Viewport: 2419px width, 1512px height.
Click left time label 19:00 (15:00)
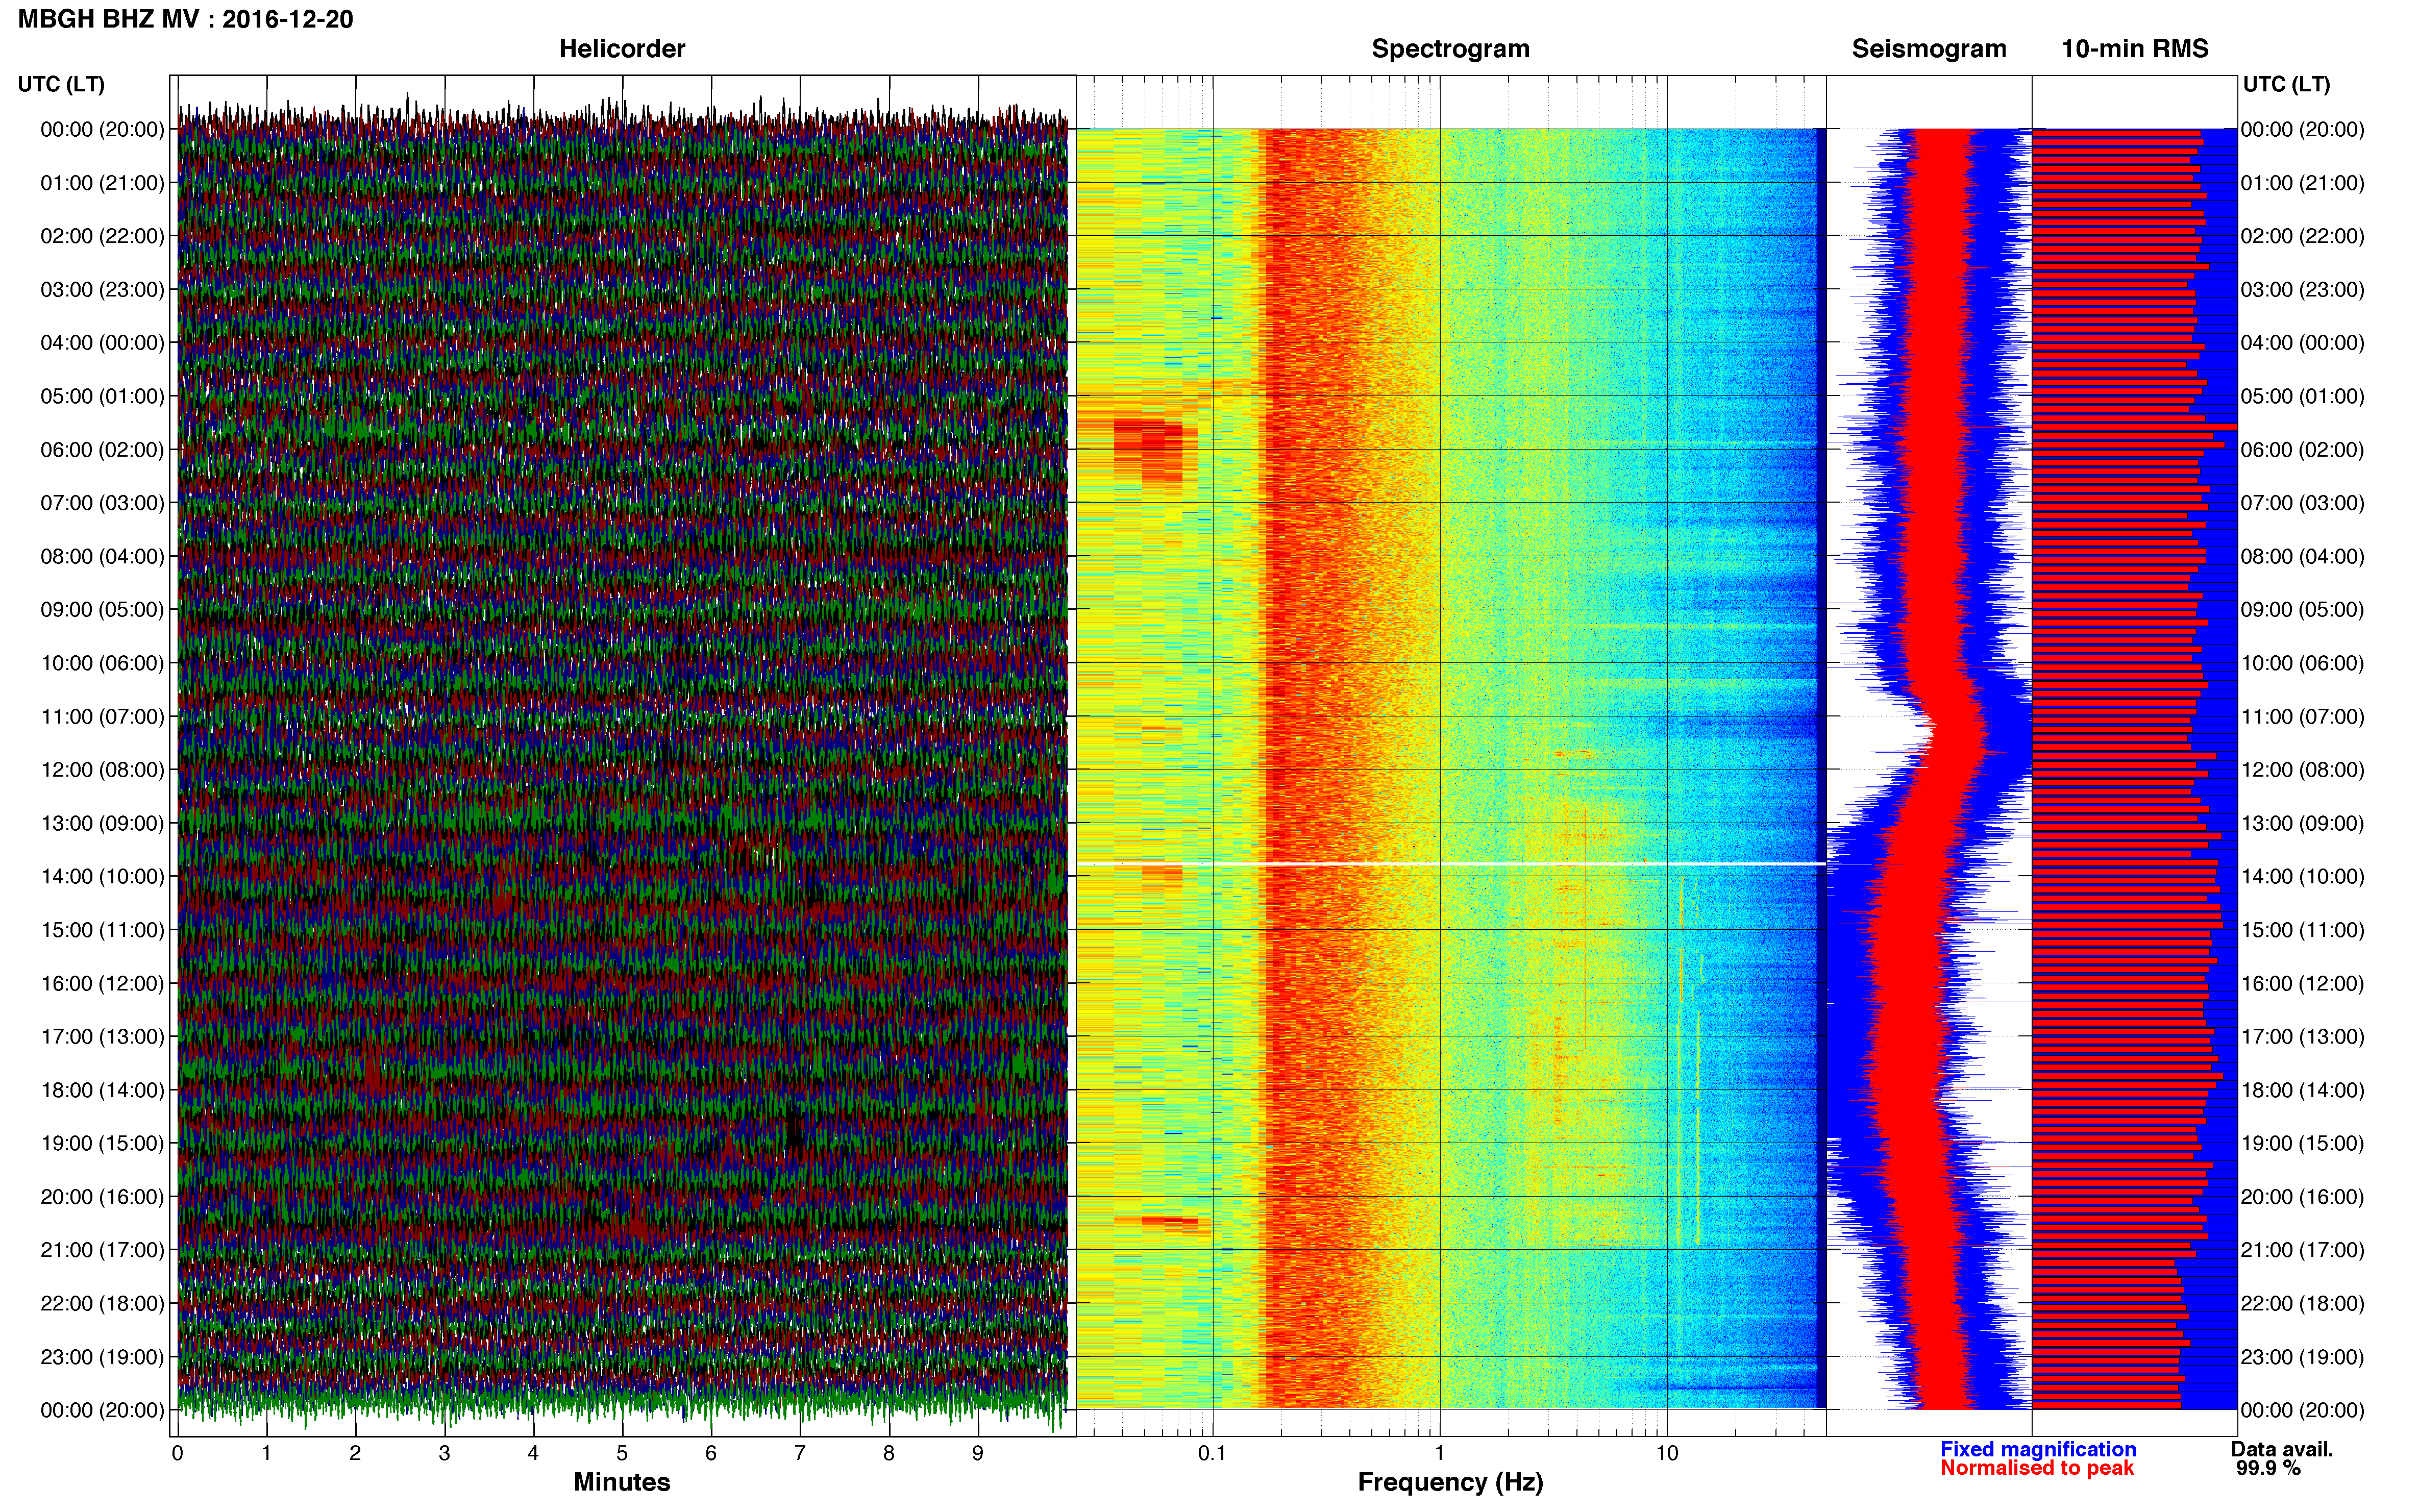tap(102, 1143)
